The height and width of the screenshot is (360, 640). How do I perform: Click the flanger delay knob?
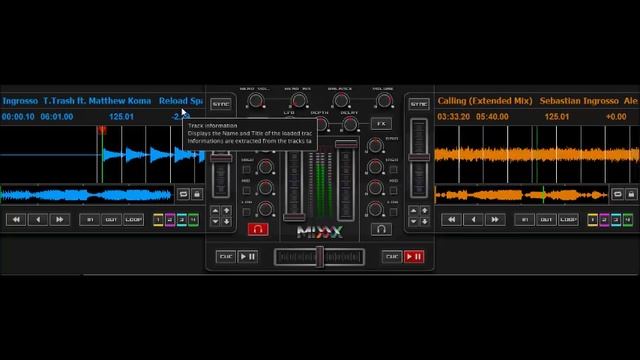tap(350, 124)
